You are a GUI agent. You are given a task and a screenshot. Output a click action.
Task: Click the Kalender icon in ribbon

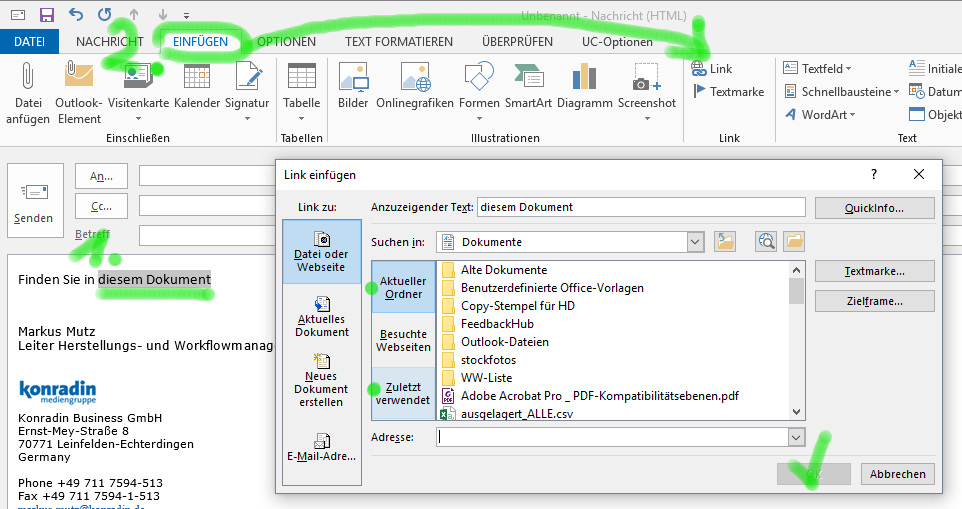196,78
